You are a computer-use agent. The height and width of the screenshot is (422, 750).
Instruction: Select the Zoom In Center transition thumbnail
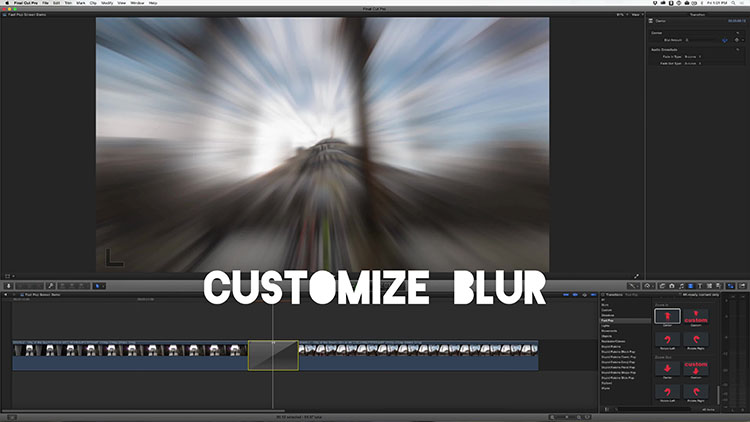[x=667, y=316]
